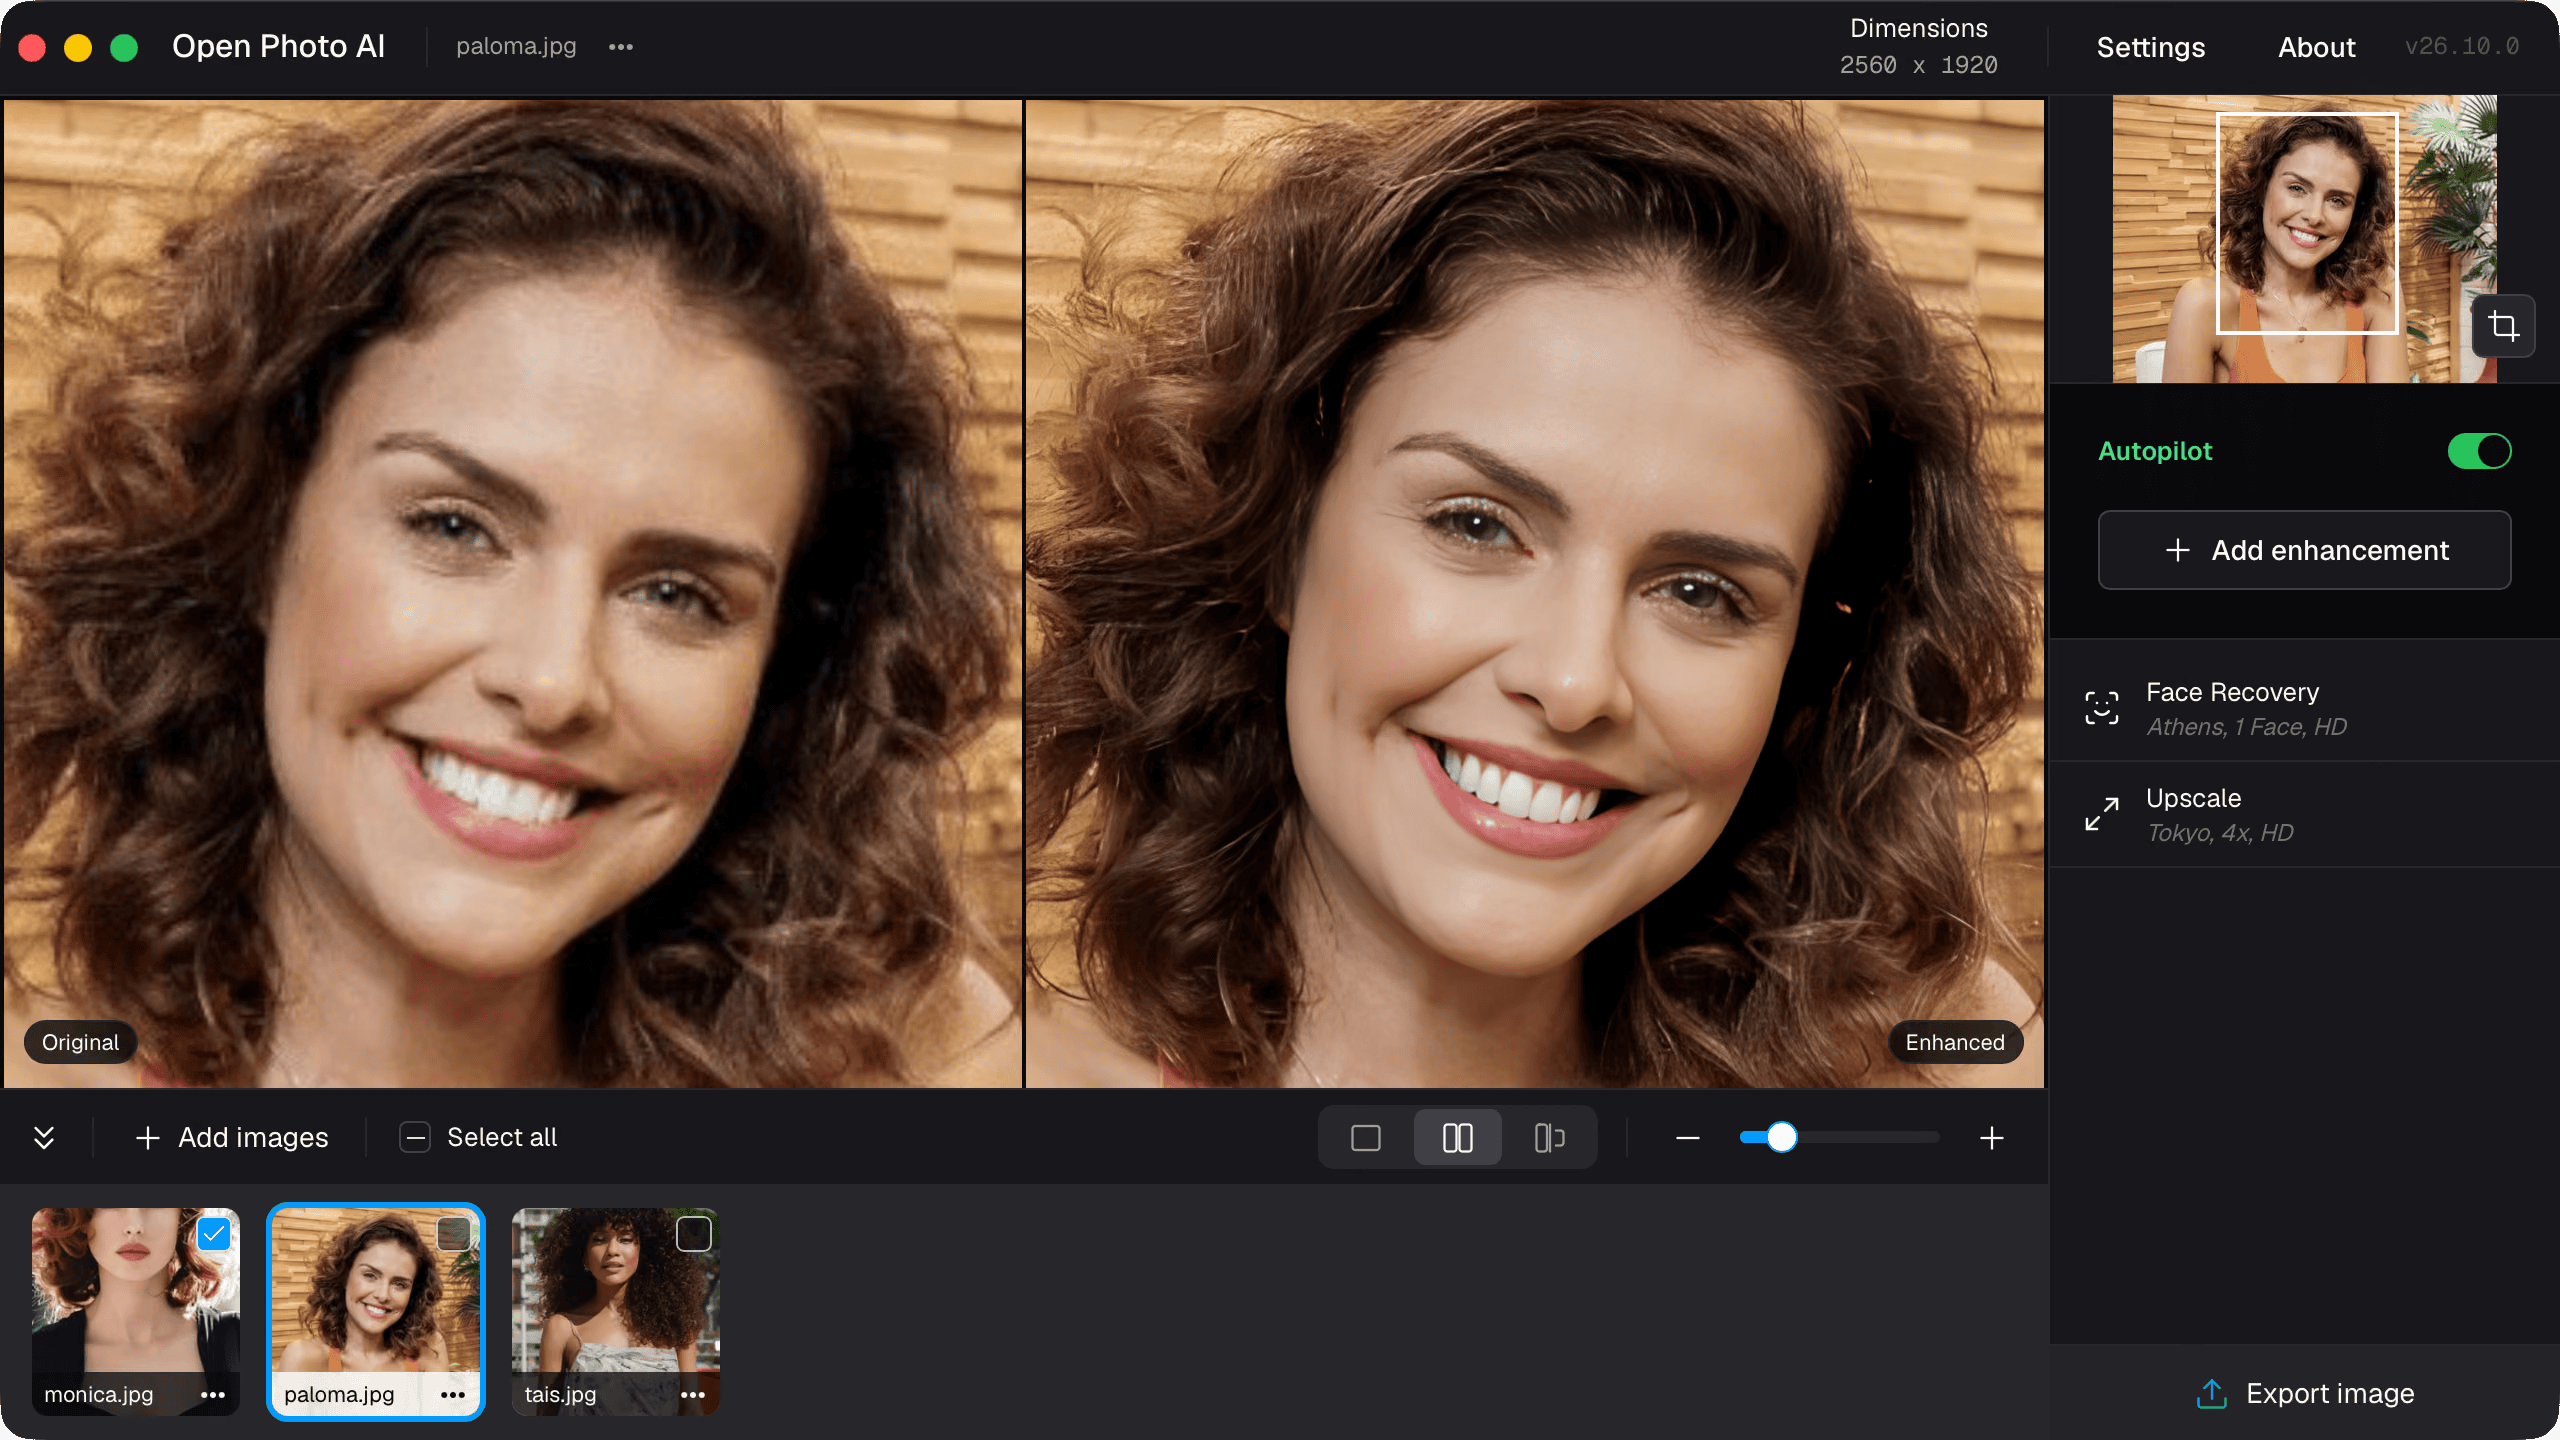Click the Enhanced label on the right preview
The width and height of the screenshot is (2560, 1440).
coord(1955,1042)
